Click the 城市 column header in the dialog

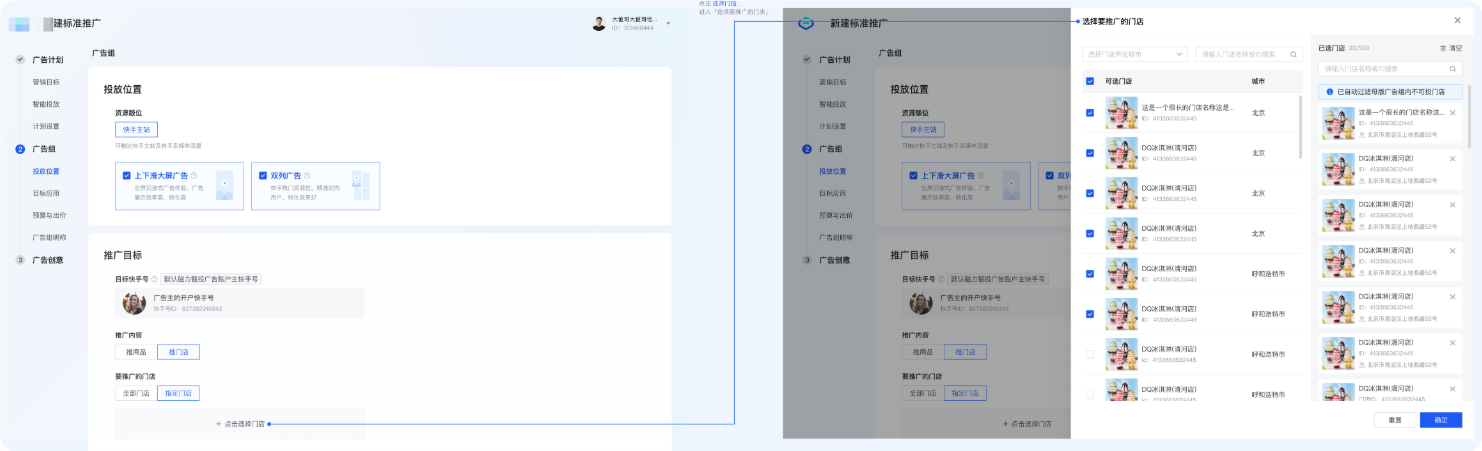pyautogui.click(x=1258, y=81)
